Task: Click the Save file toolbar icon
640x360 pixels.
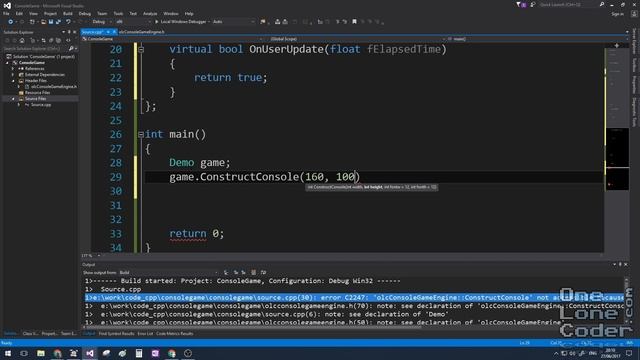Action: click(51, 22)
